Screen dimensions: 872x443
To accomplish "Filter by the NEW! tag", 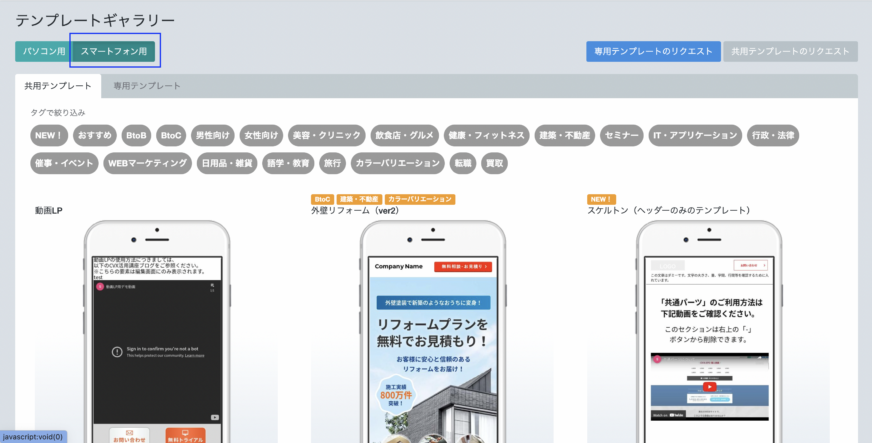I will coord(49,135).
